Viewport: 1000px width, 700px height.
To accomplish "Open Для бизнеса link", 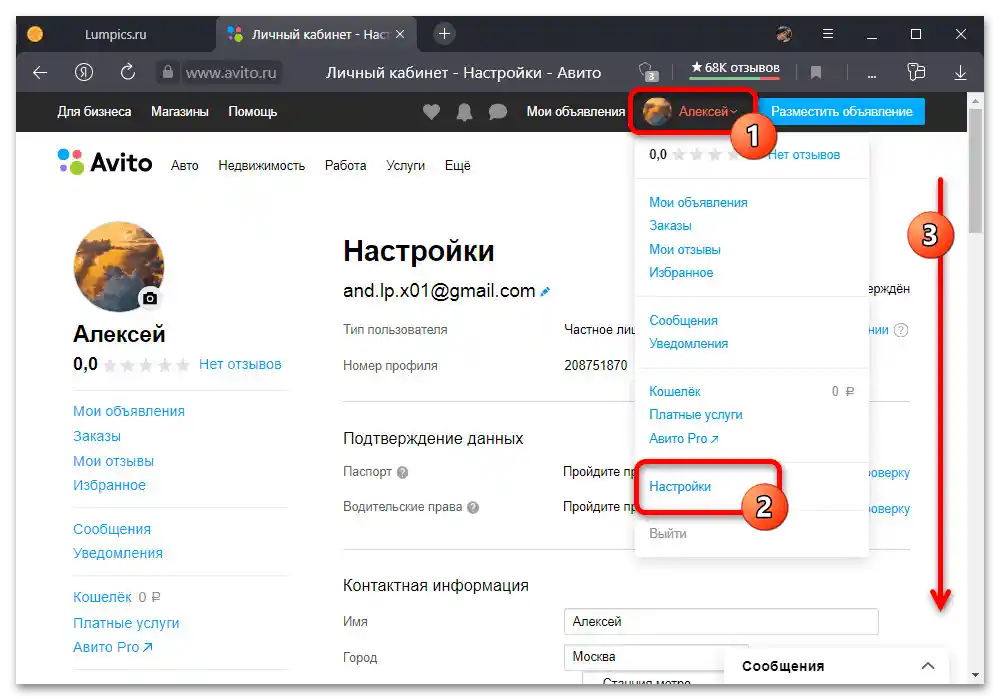I will point(94,112).
